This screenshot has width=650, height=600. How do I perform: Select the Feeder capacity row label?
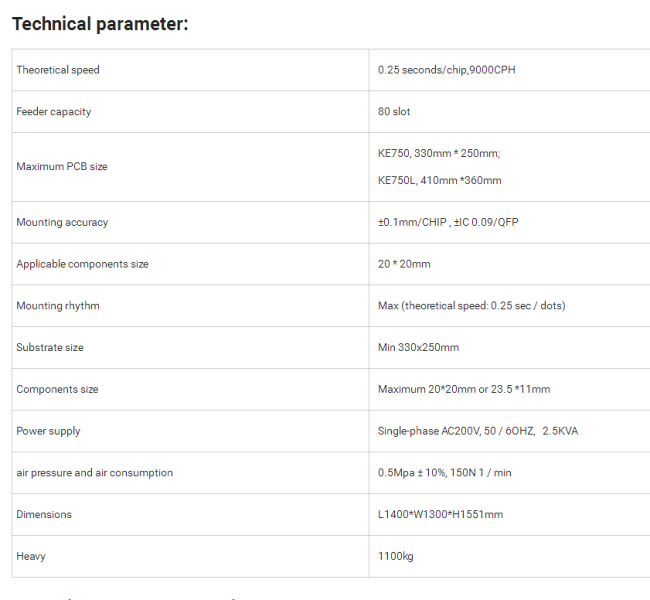tap(53, 112)
